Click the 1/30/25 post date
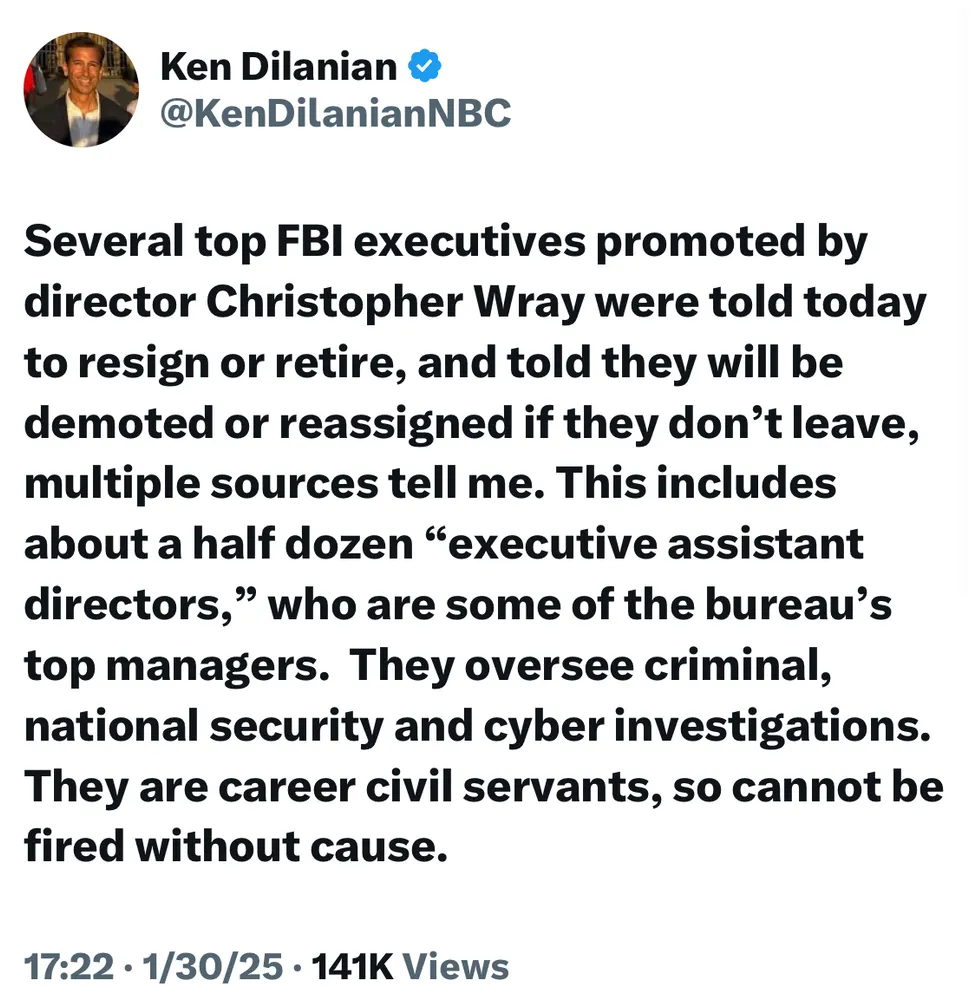Image resolution: width=976 pixels, height=1000 pixels. tap(207, 967)
